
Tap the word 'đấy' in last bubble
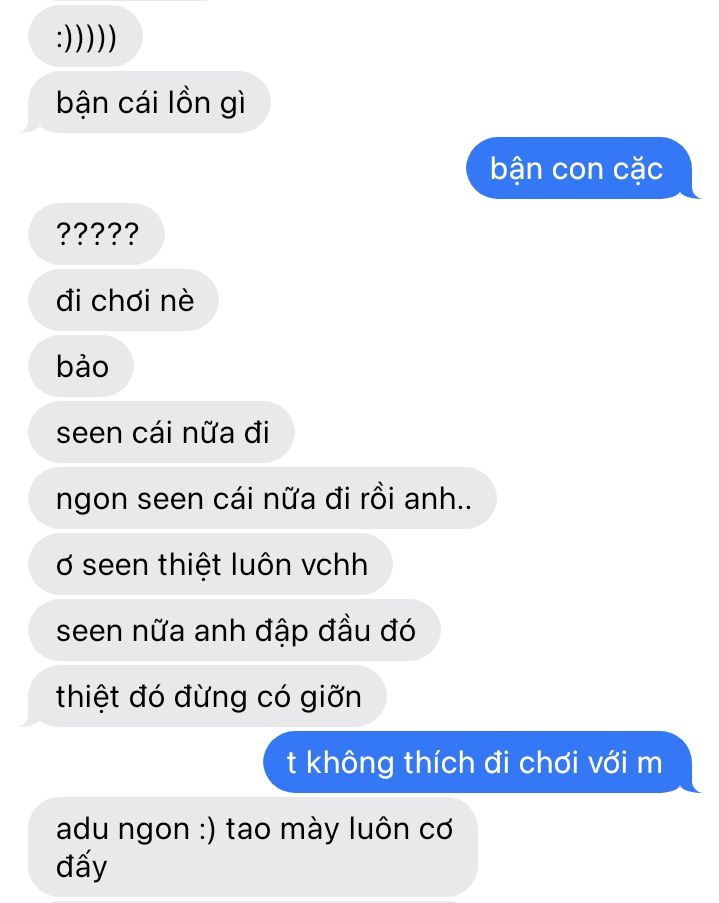81,866
